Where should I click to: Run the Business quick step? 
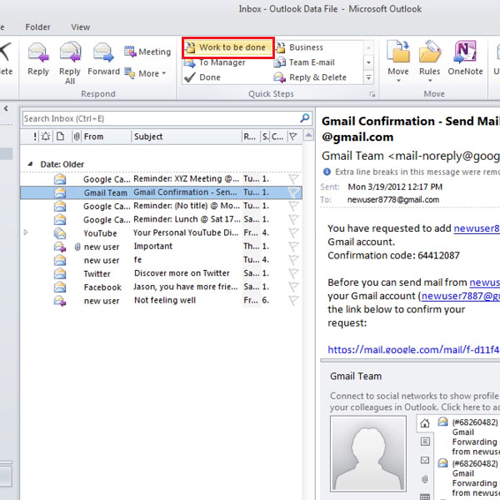[299, 47]
